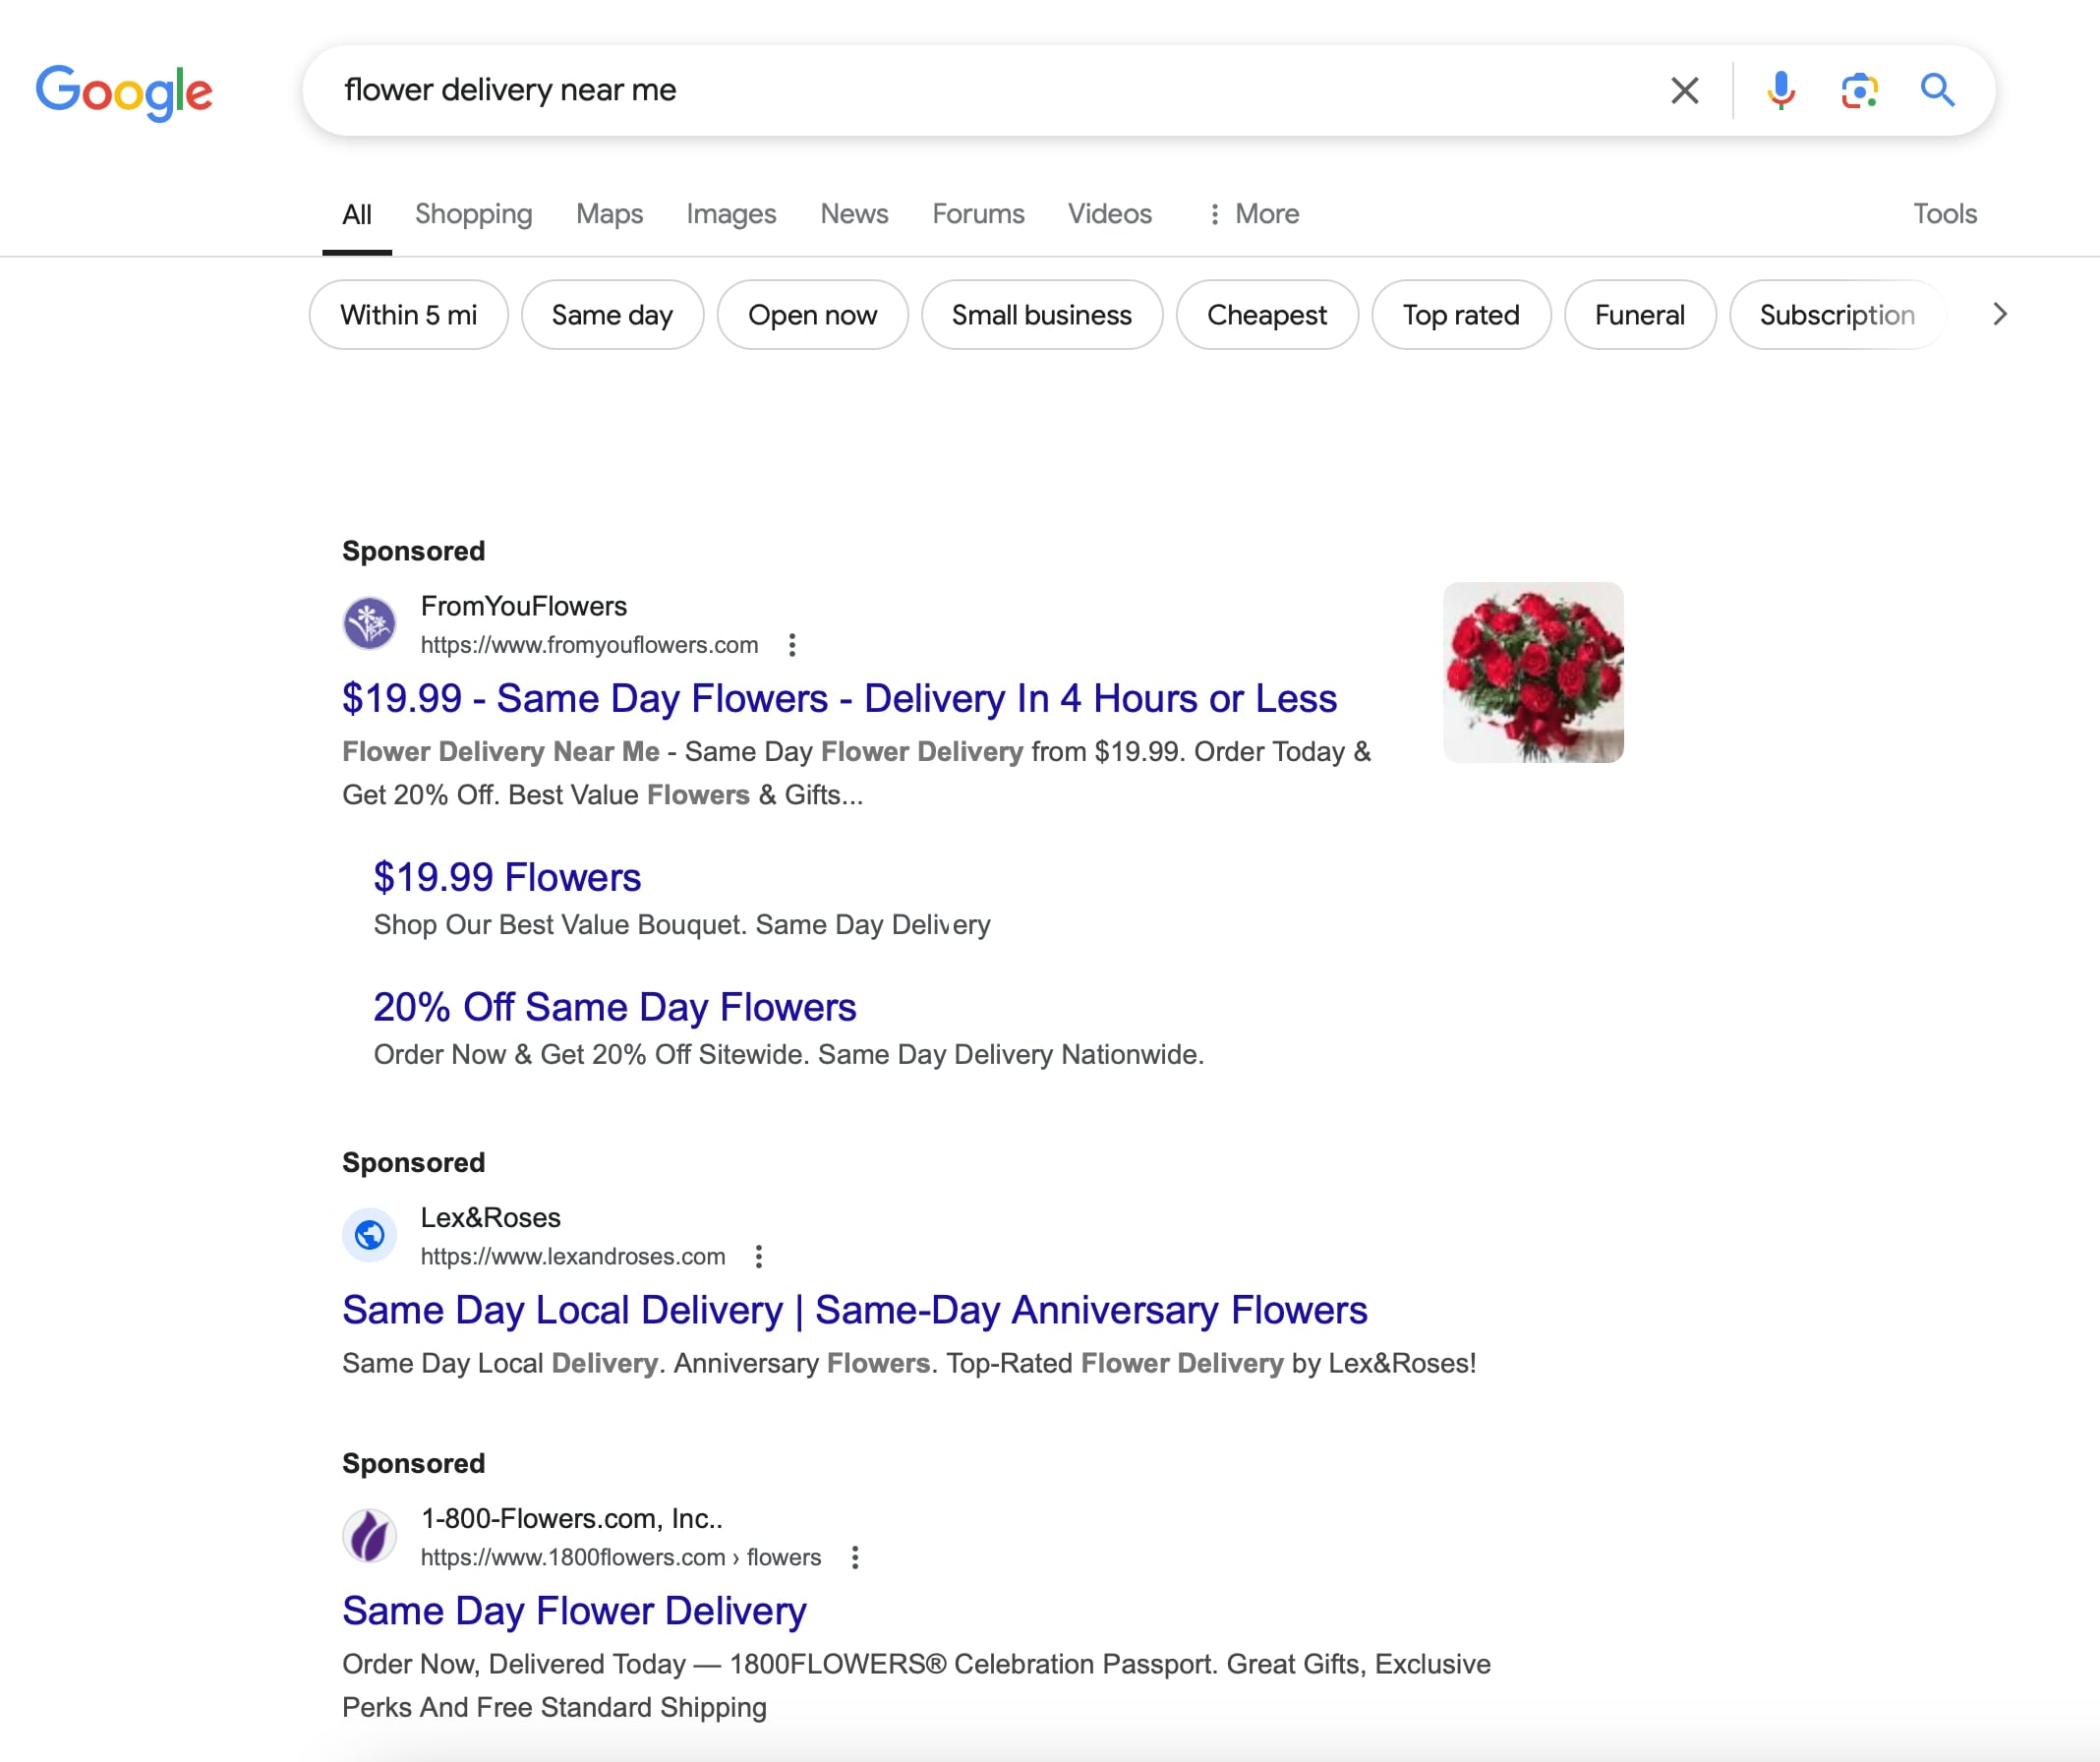This screenshot has height=1762, width=2100.
Task: Open 'Same Day Flower Delivery' 1-800-Flowers headline
Action: pyautogui.click(x=574, y=1612)
